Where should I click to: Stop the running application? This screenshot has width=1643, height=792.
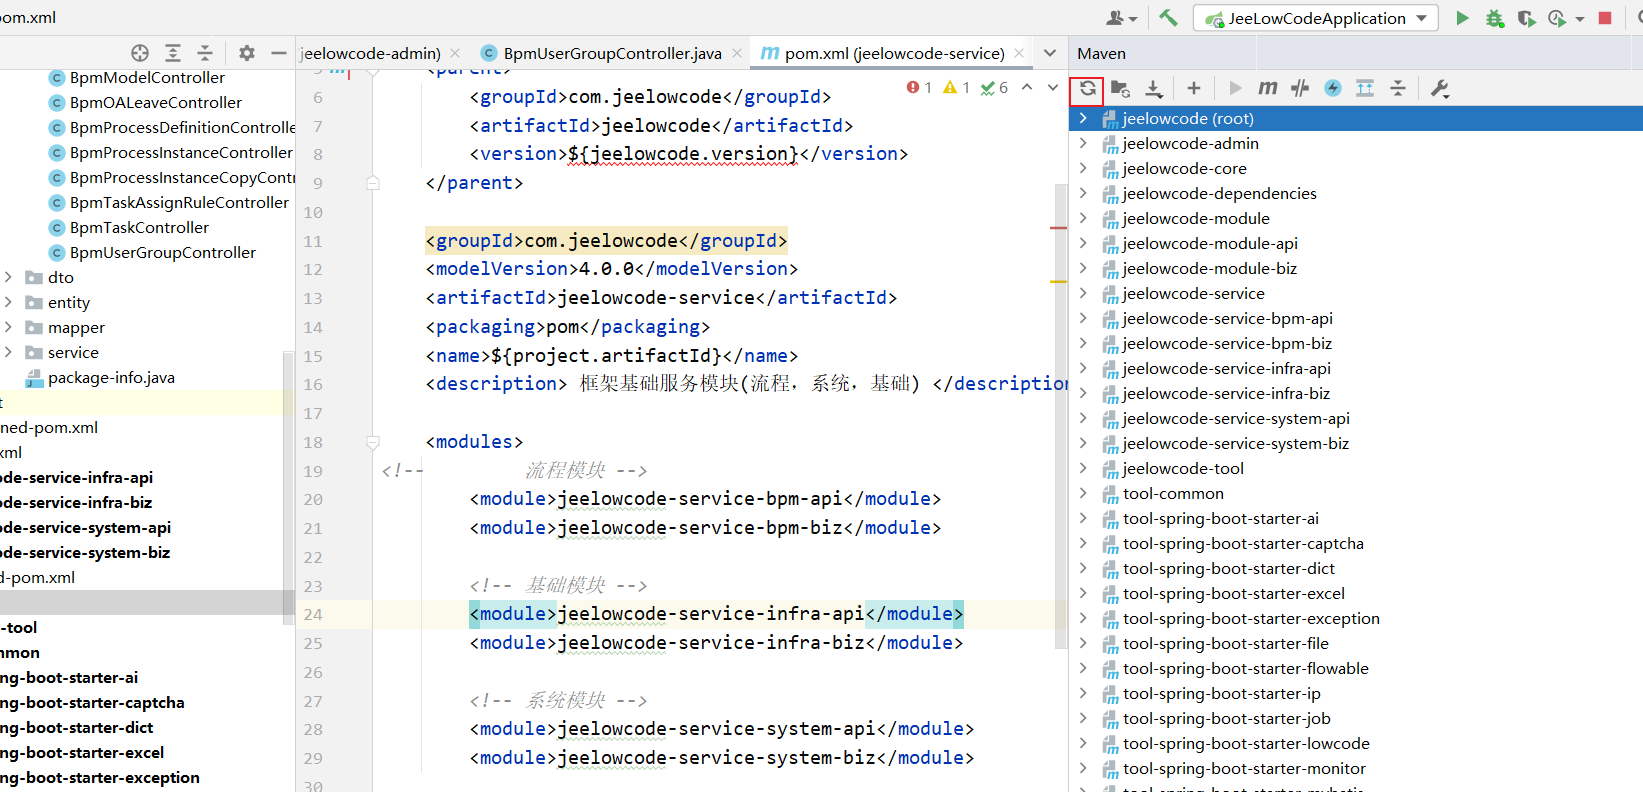click(x=1605, y=18)
